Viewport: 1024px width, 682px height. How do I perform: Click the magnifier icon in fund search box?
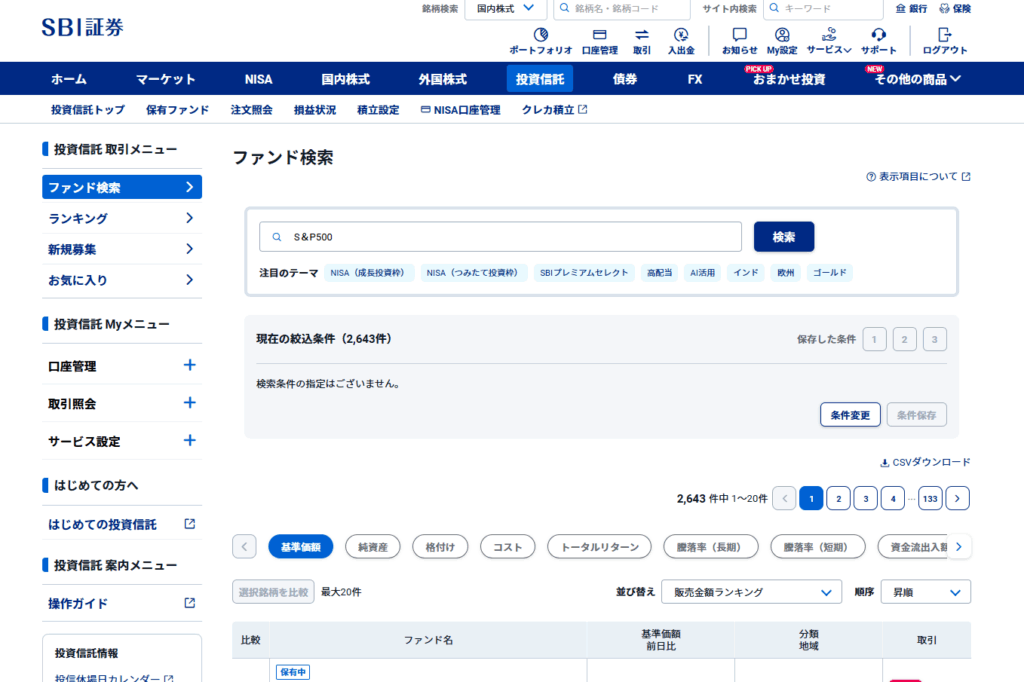[x=277, y=237]
